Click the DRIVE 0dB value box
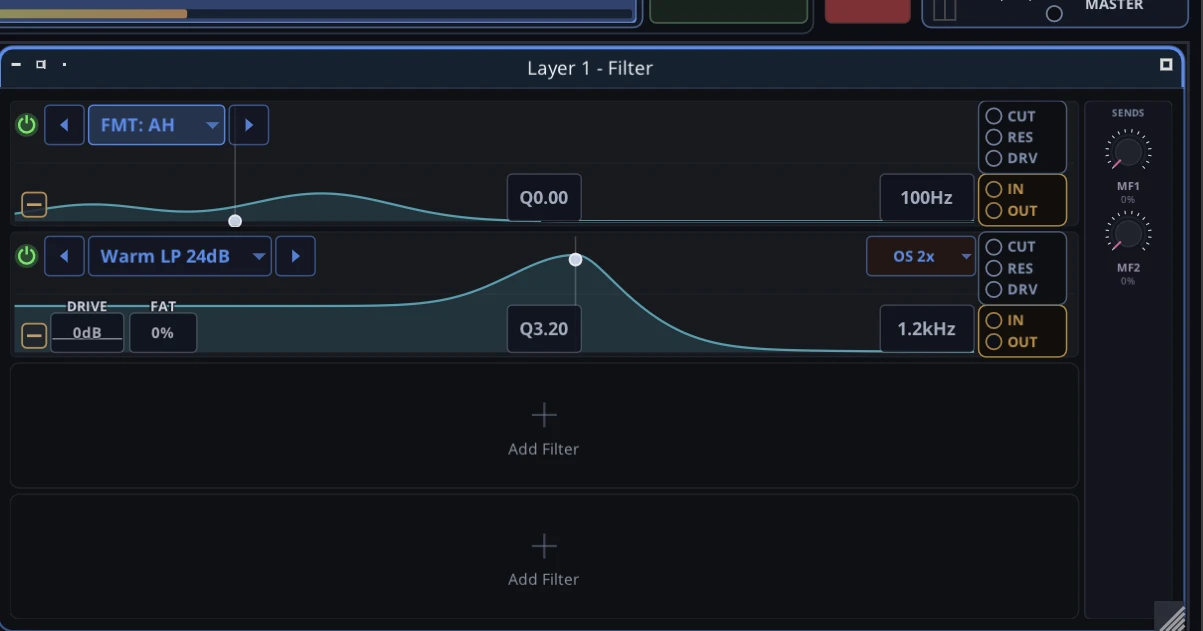Screen dimensions: 1203x631 [87, 333]
